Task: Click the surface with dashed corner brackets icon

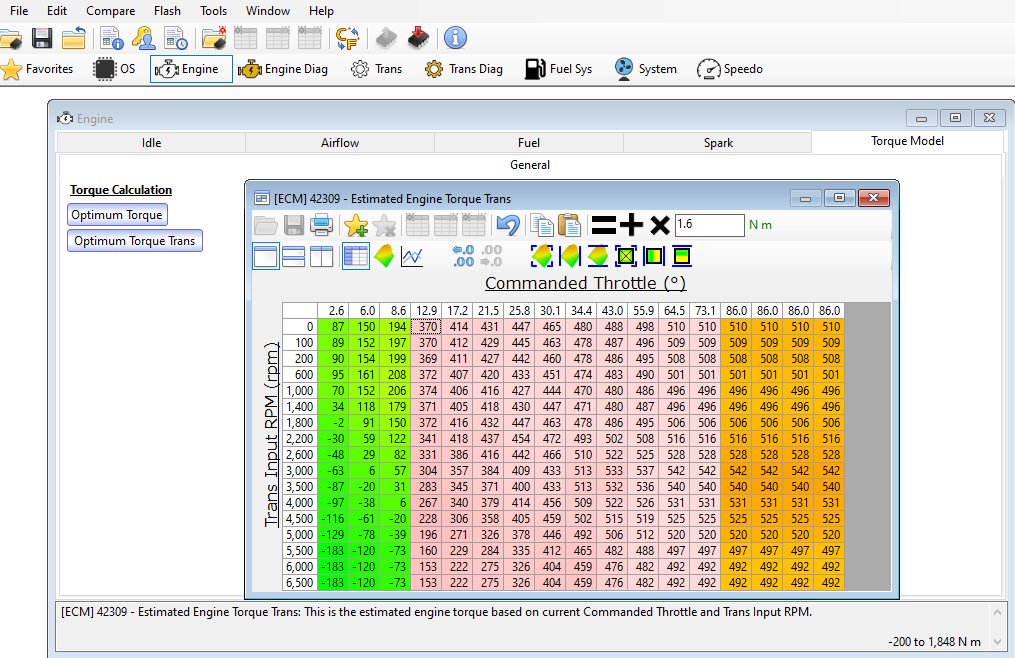Action: [541, 256]
